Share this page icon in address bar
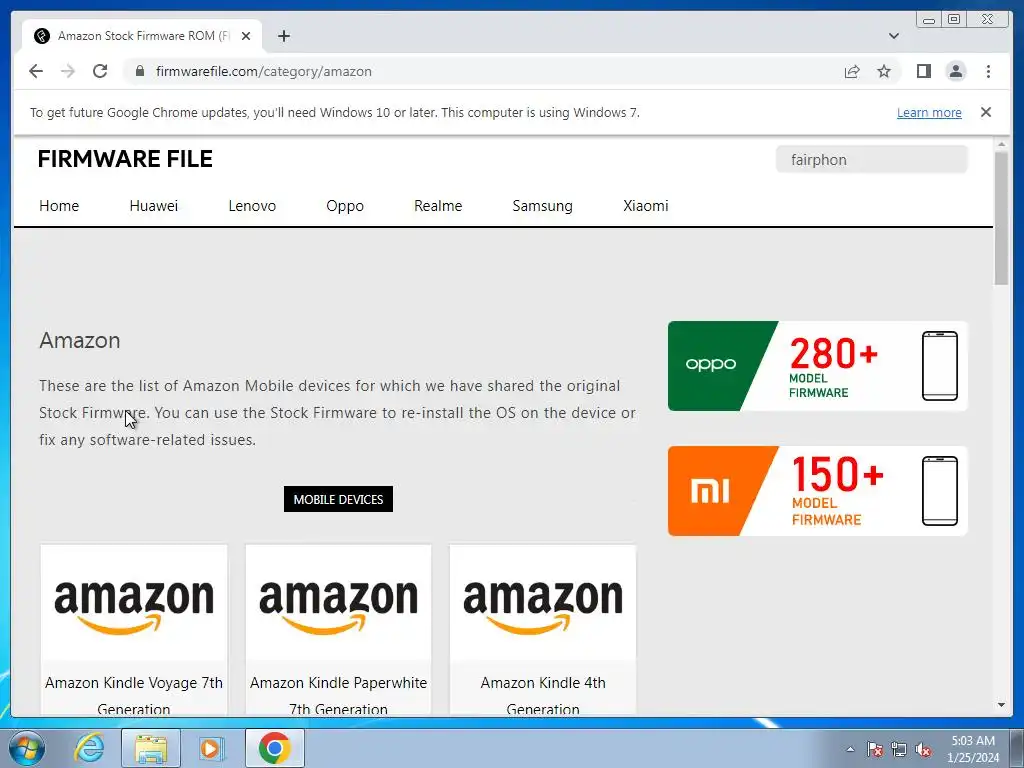 (852, 71)
